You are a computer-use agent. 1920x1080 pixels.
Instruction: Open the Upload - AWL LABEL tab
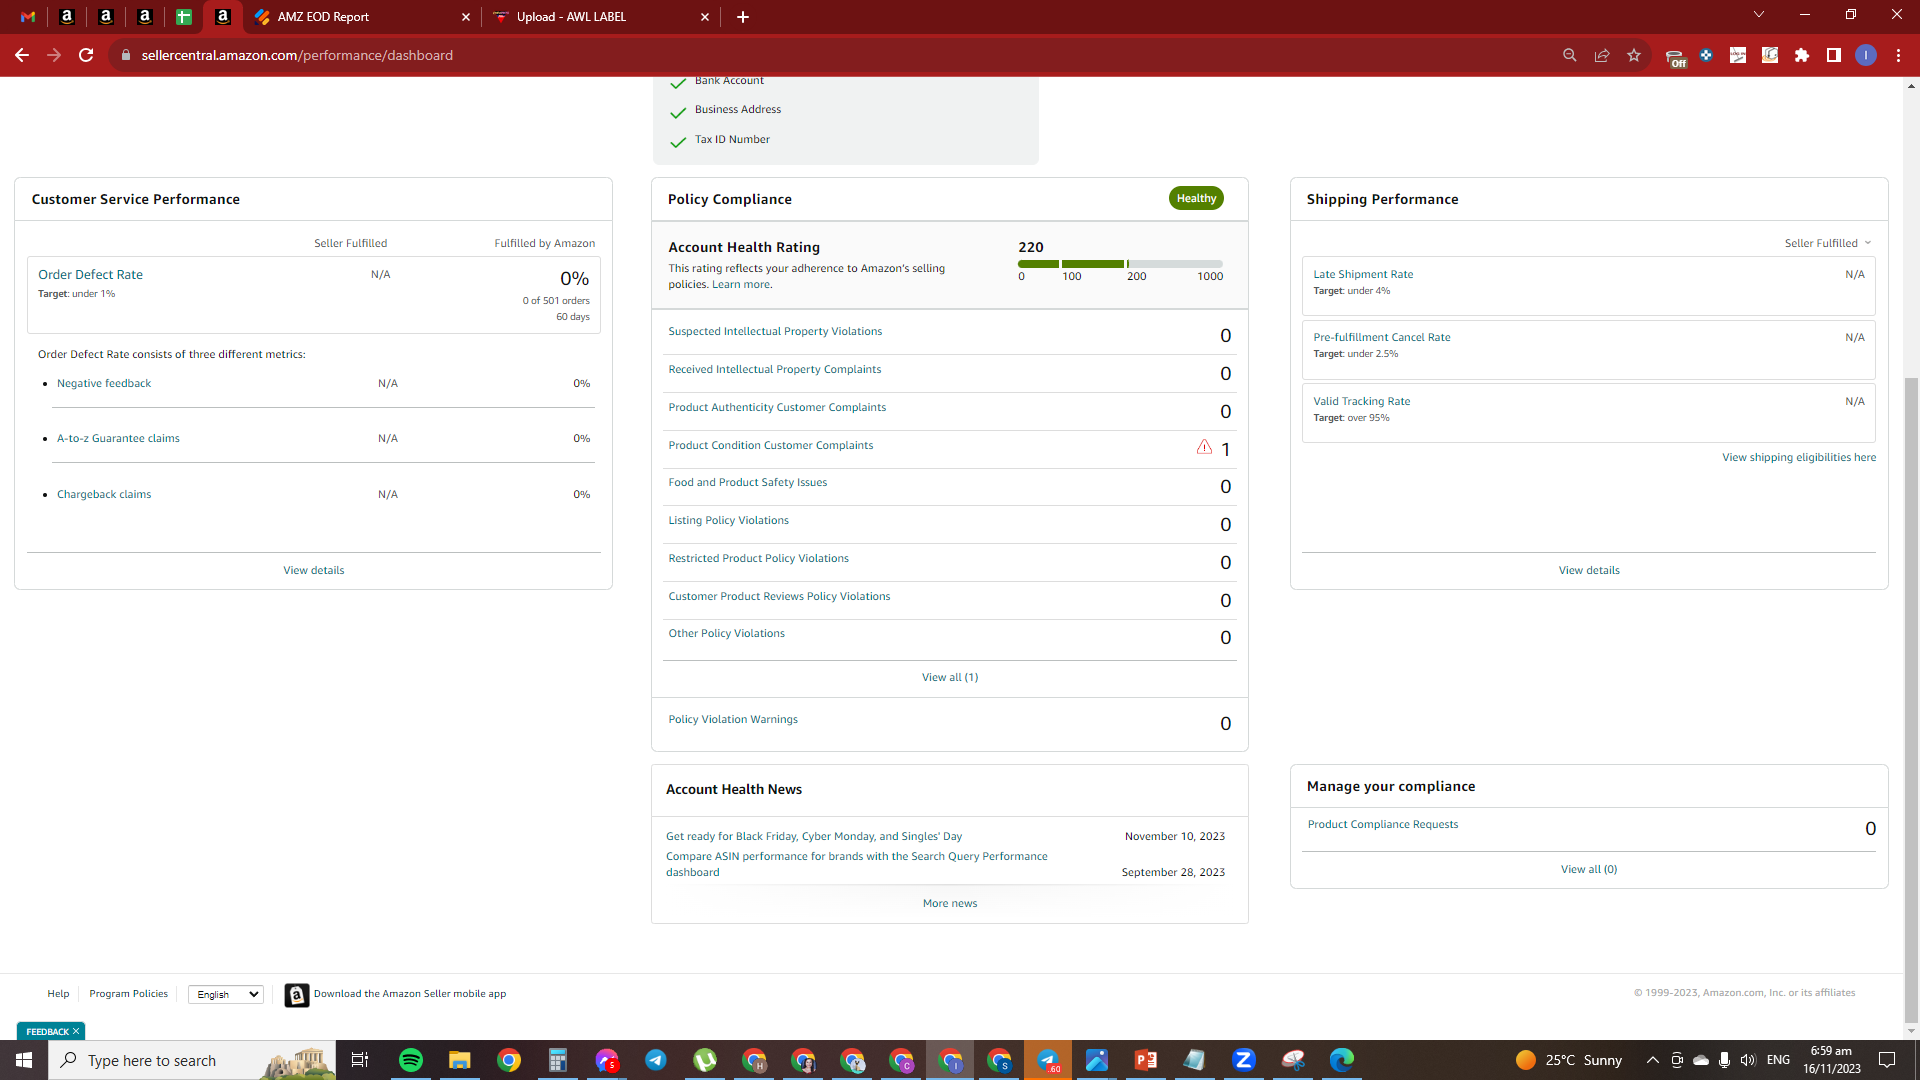tap(571, 17)
